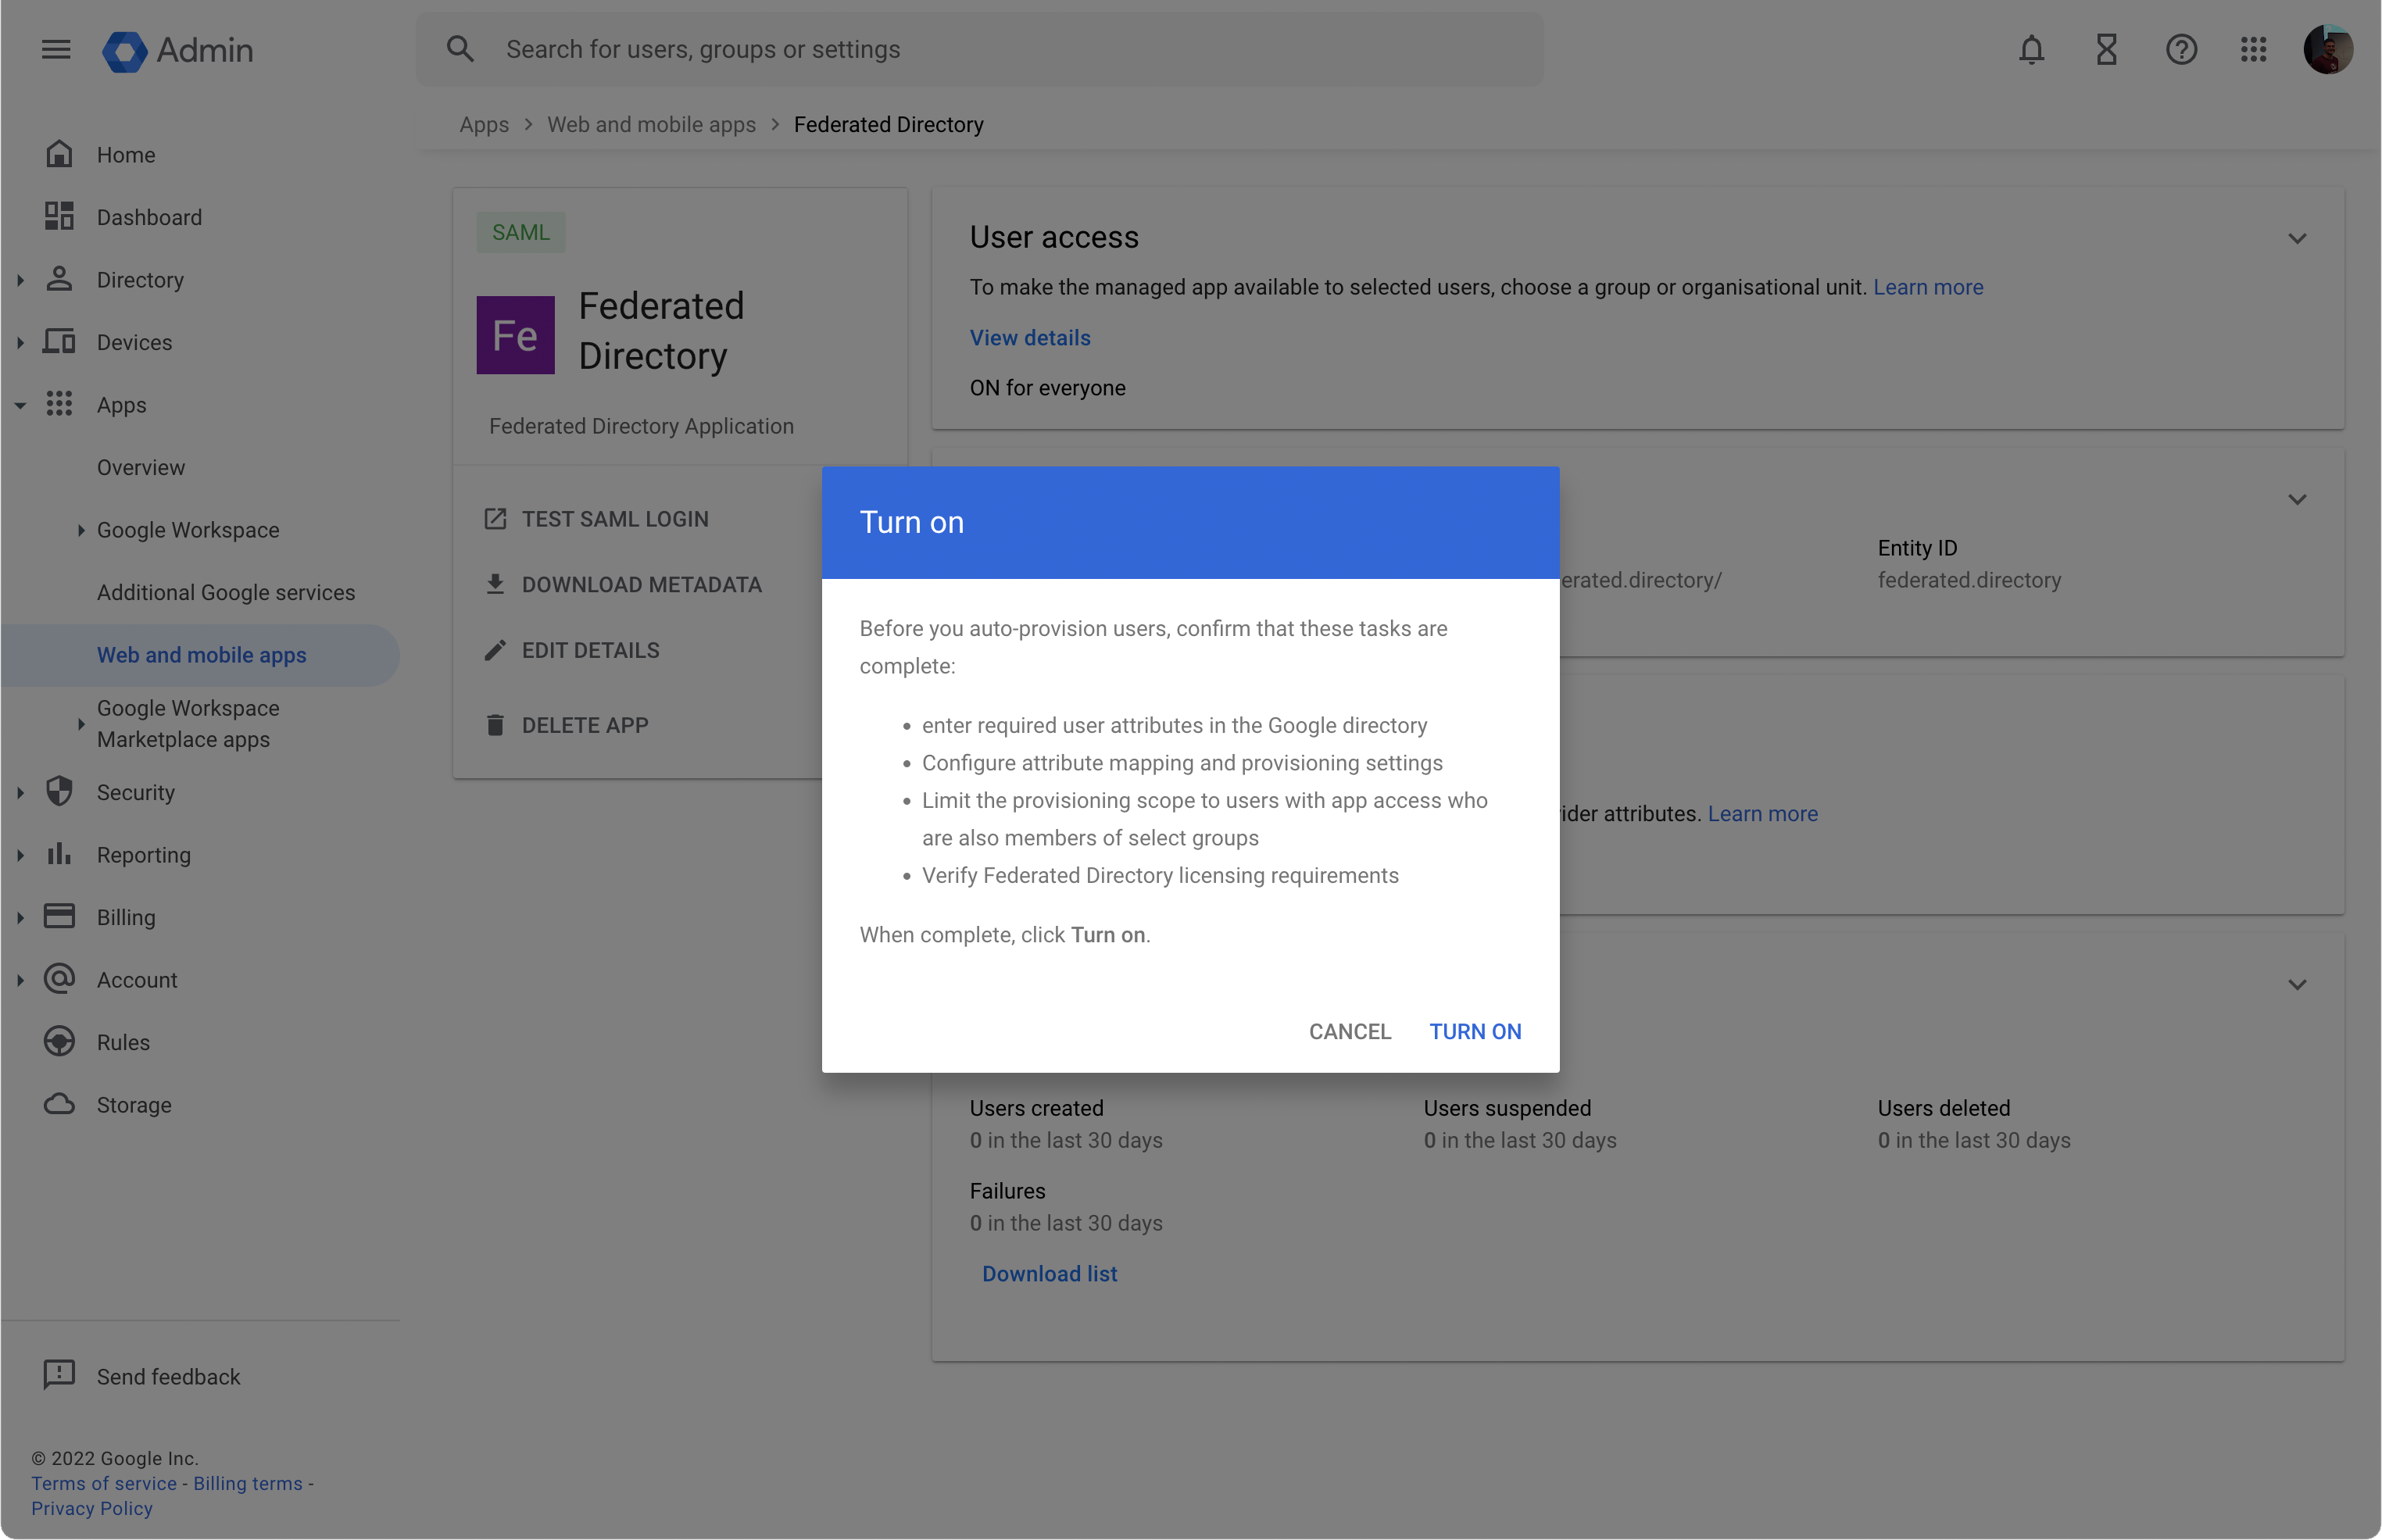
Task: Click the search users field
Action: 1000,48
